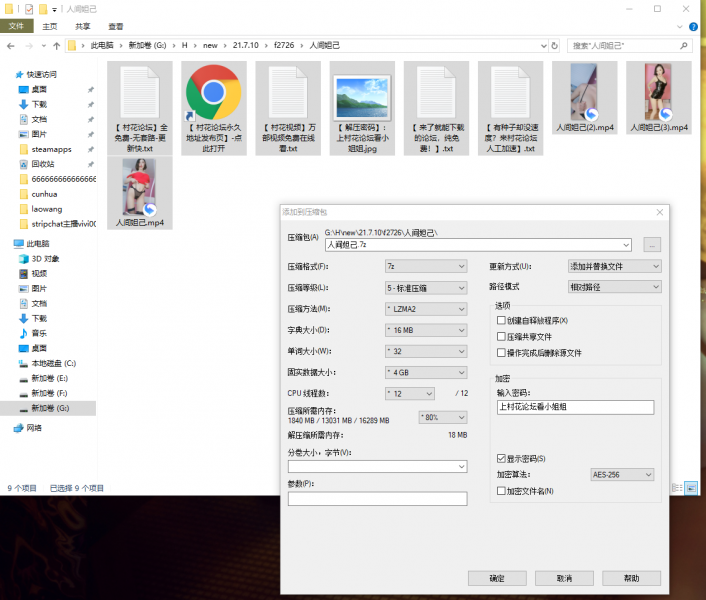Enable 加密文件名 checkbox

click(x=501, y=491)
